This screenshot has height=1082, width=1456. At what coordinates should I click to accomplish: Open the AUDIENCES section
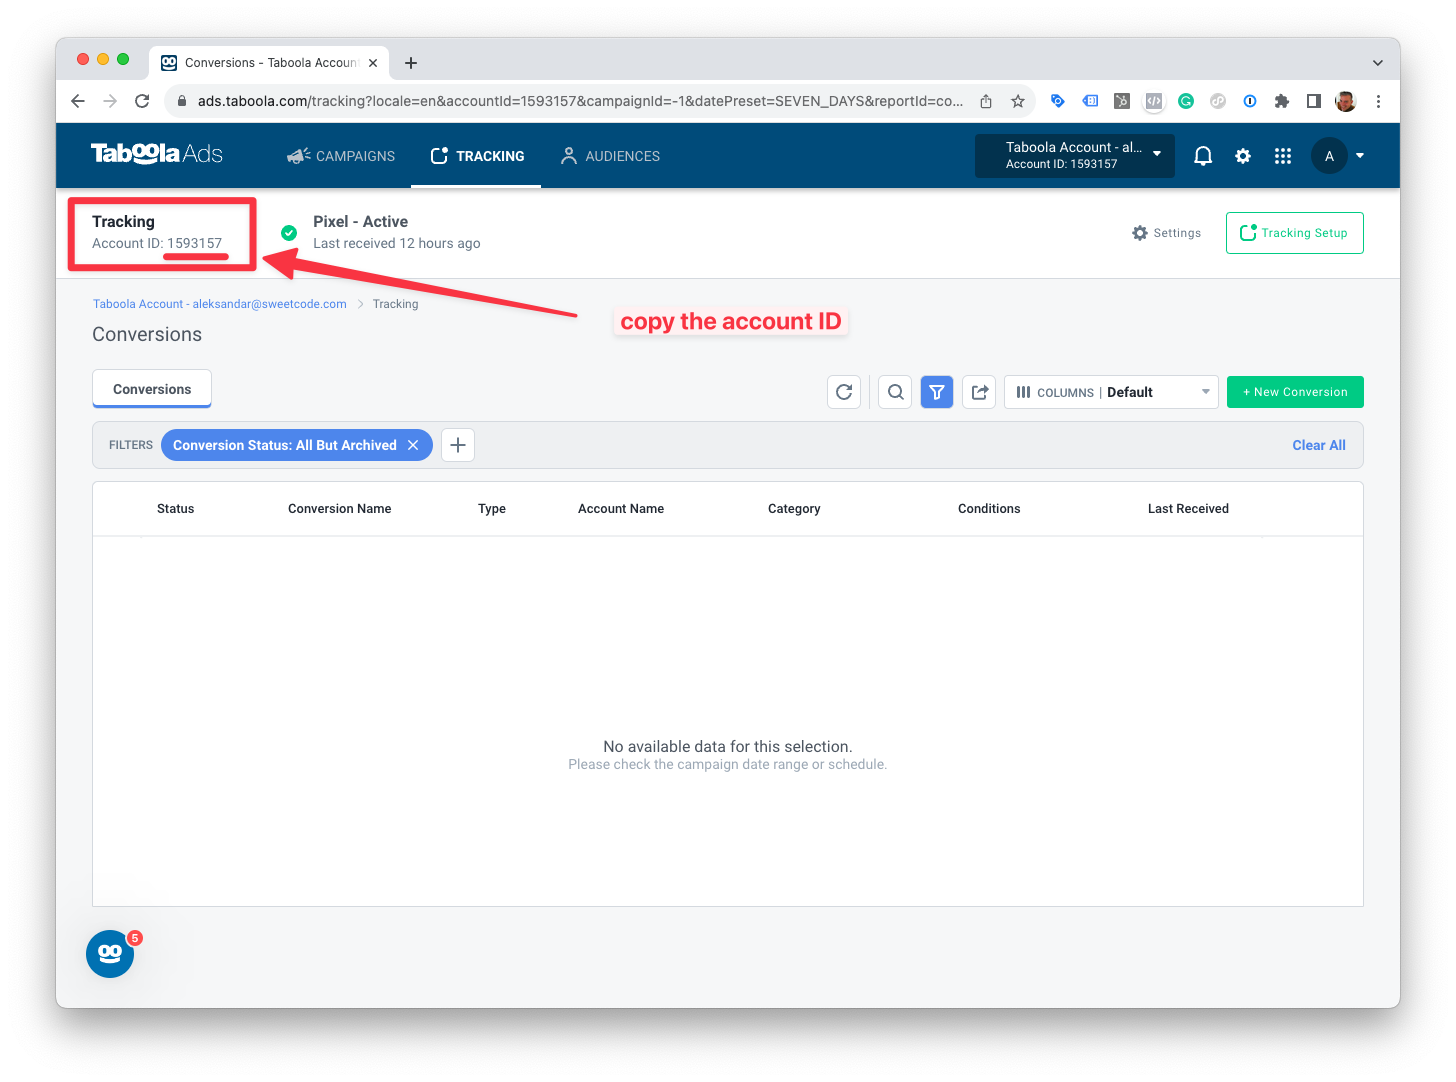(610, 155)
